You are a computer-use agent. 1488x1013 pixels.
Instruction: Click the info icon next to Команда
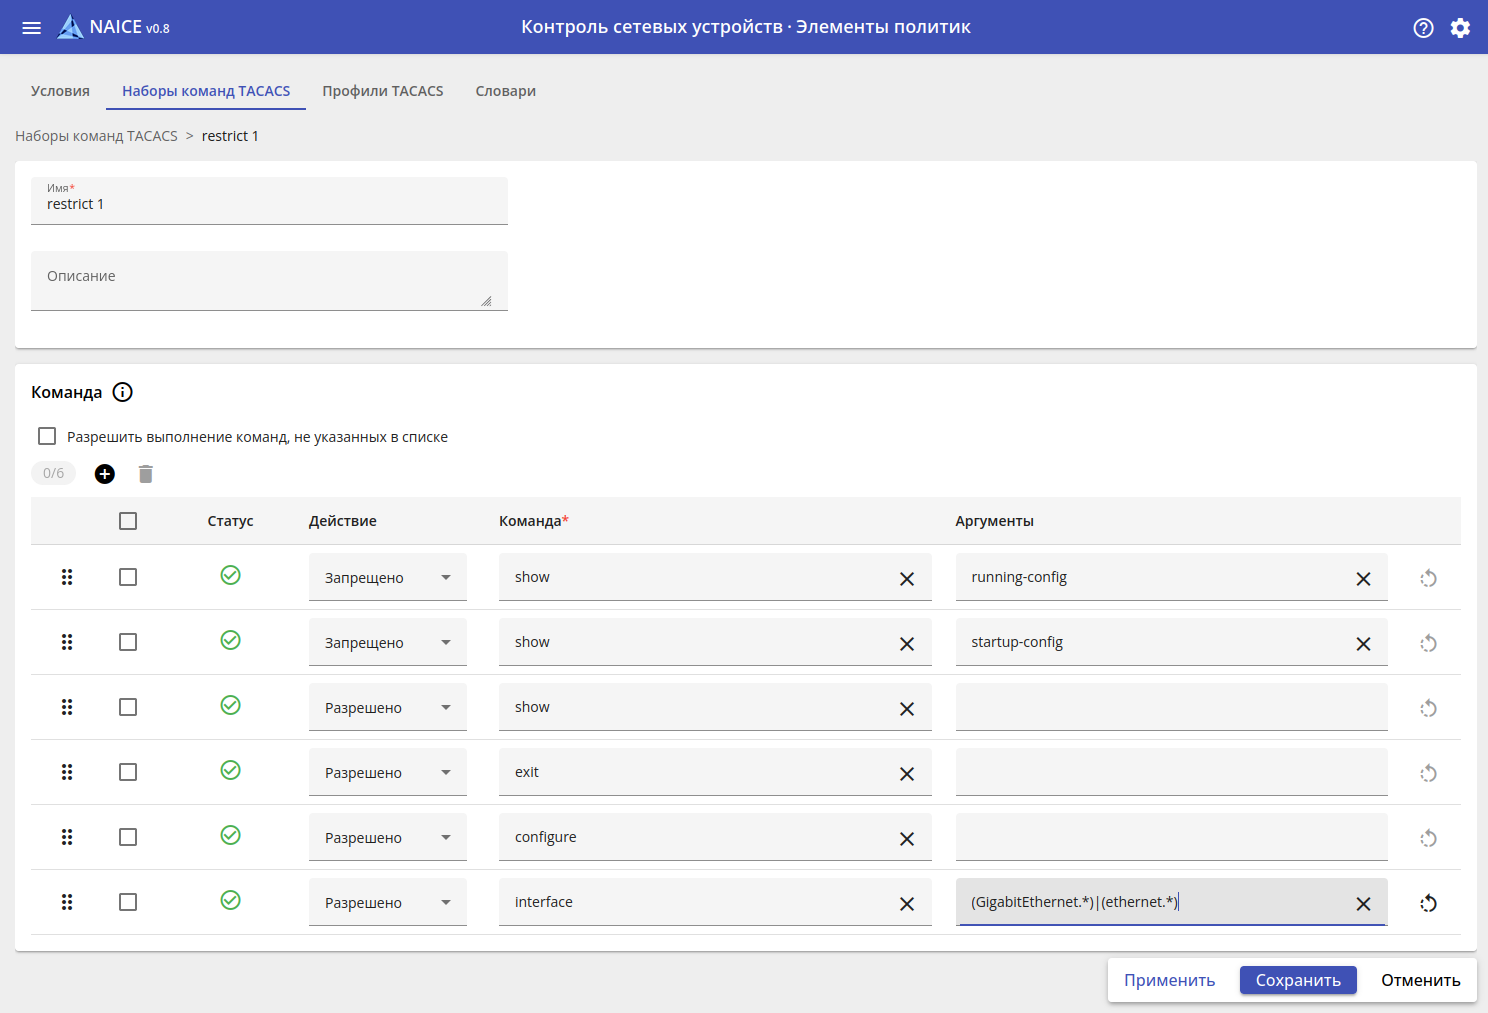pos(123,392)
